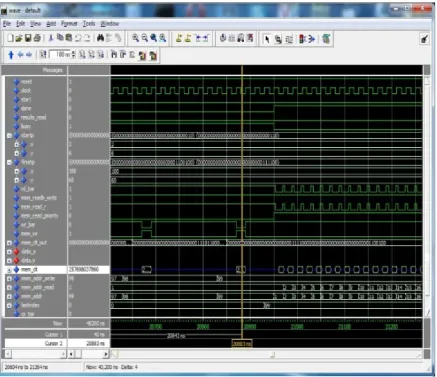
Task: Expand the mem_addr_read signal
Action: click(9, 288)
